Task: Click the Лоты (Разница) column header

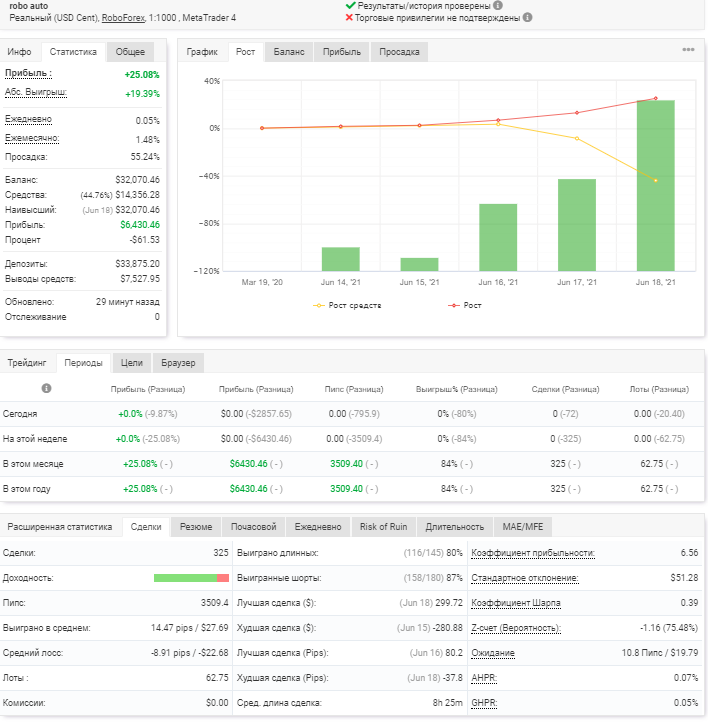Action: point(659,389)
